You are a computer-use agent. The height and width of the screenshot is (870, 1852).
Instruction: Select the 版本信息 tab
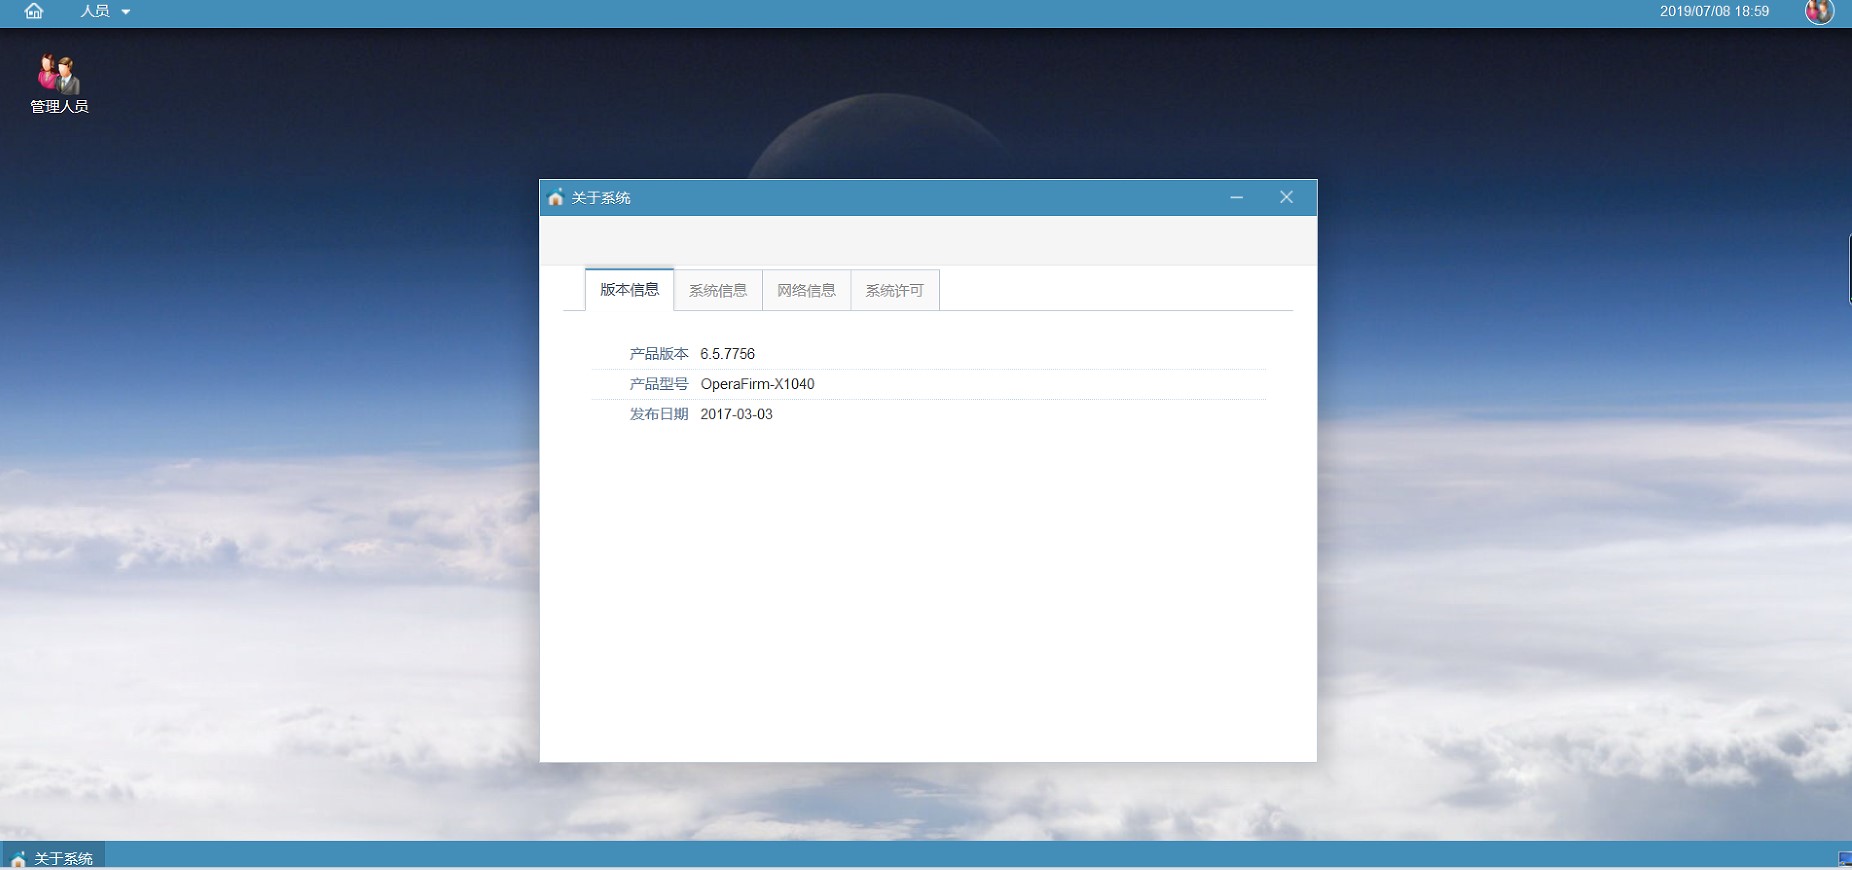click(629, 290)
